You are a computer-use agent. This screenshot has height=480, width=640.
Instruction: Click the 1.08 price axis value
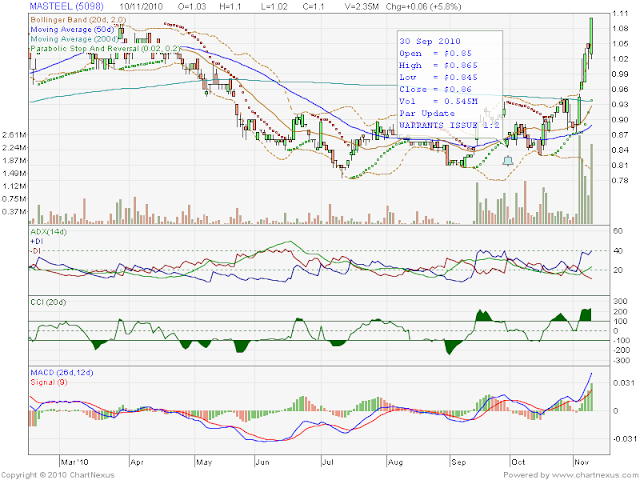[620, 29]
